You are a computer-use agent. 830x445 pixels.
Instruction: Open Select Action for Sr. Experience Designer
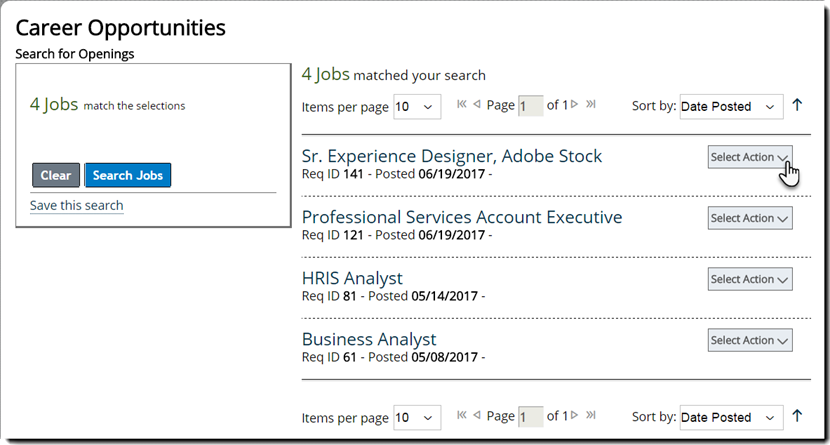pyautogui.click(x=750, y=157)
